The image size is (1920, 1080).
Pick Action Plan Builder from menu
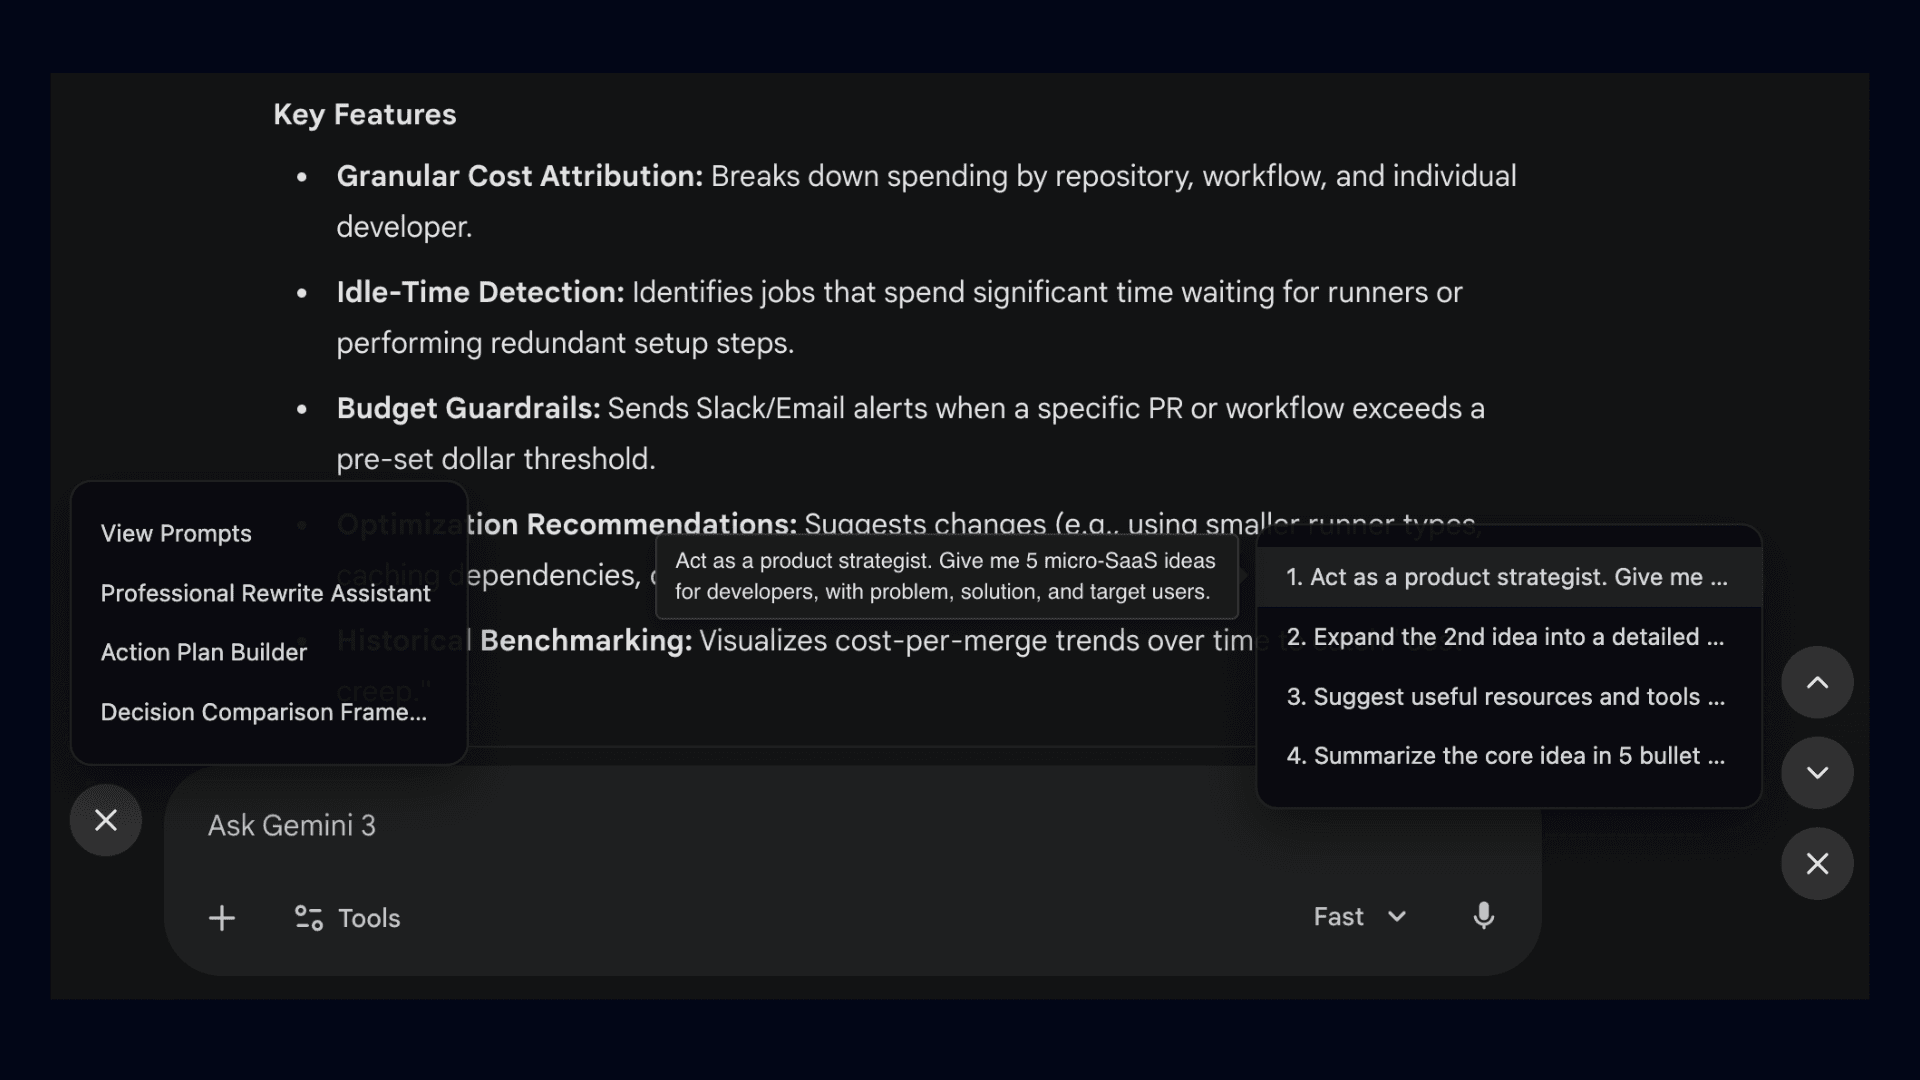(x=204, y=653)
